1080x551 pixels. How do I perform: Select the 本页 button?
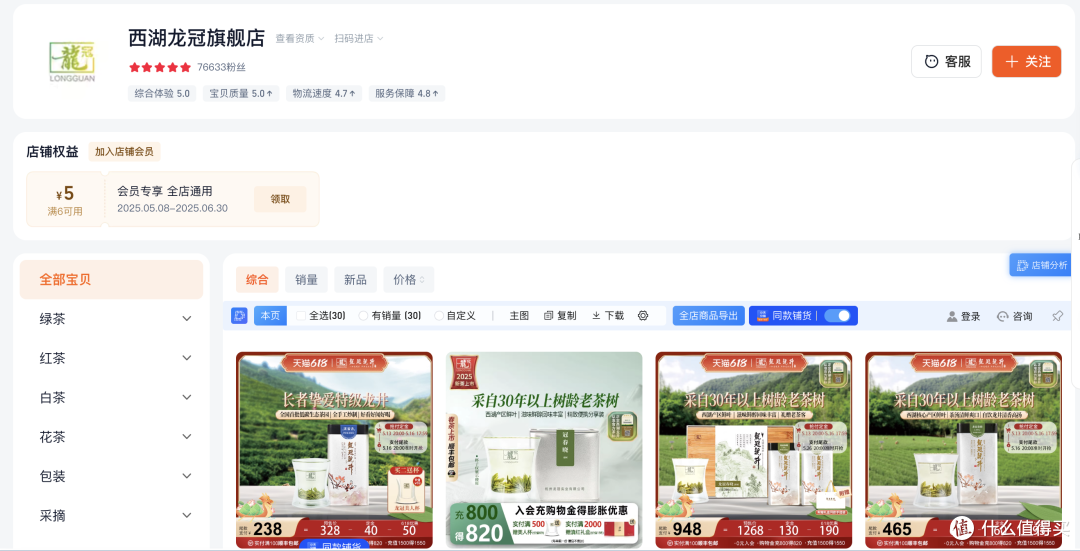click(270, 315)
